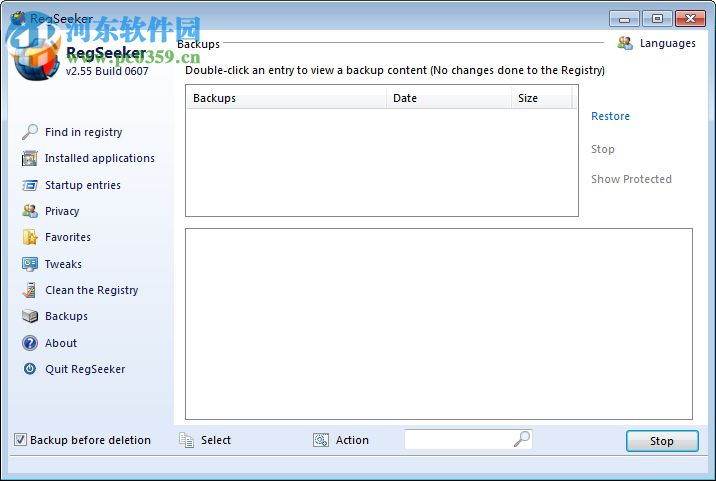716x481 pixels.
Task: Select Backups in the sidebar
Action: pos(66,316)
